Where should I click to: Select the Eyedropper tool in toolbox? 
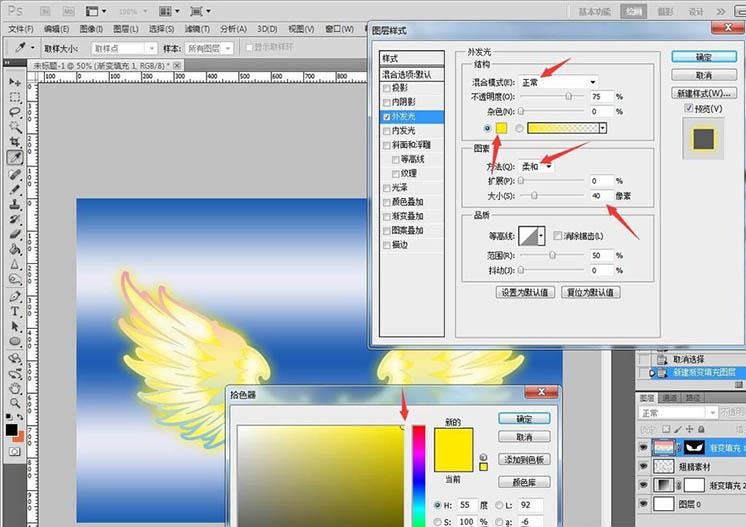click(15, 157)
